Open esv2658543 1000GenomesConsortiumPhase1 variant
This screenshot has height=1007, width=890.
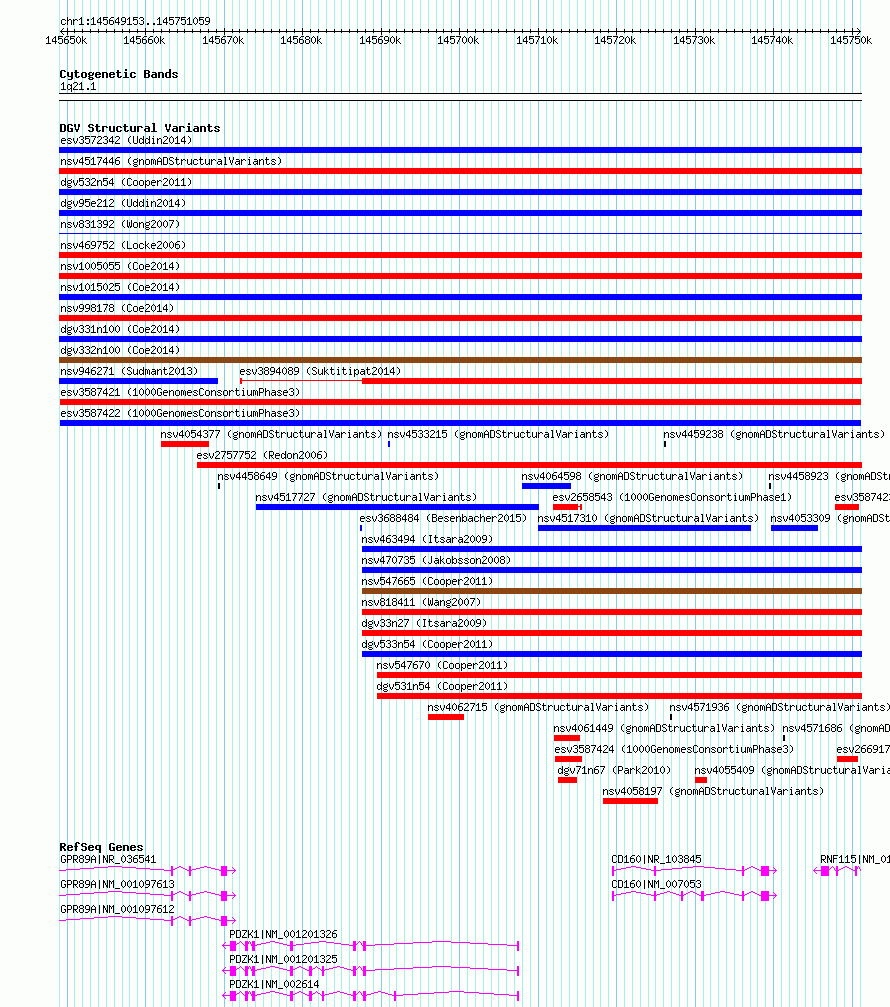click(x=672, y=497)
